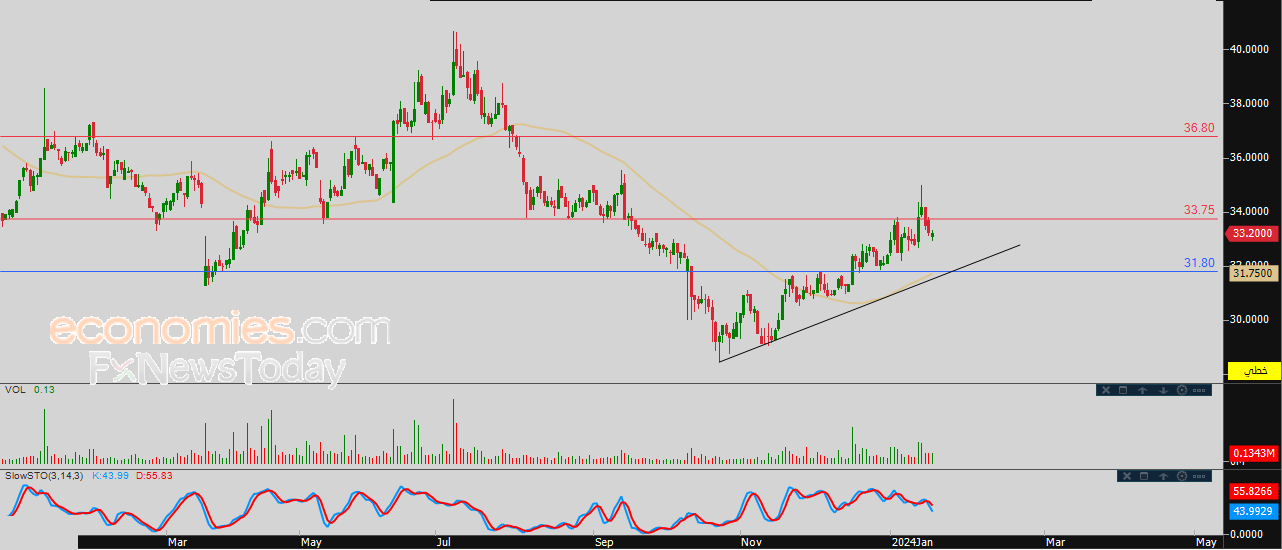Click the 0.1343M volume value tag

click(1252, 453)
